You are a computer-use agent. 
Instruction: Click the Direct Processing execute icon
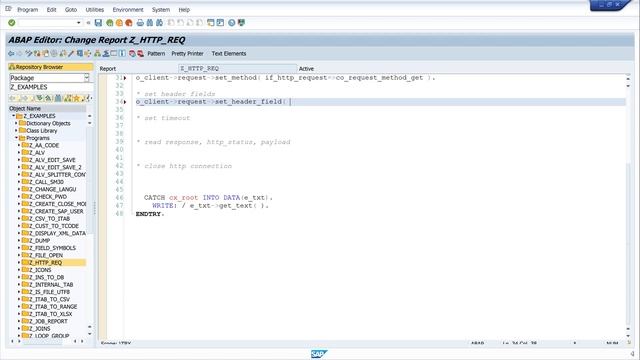[80, 53]
